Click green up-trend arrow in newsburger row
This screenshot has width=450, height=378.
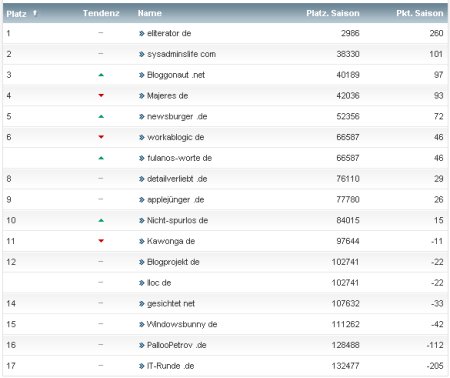point(101,116)
